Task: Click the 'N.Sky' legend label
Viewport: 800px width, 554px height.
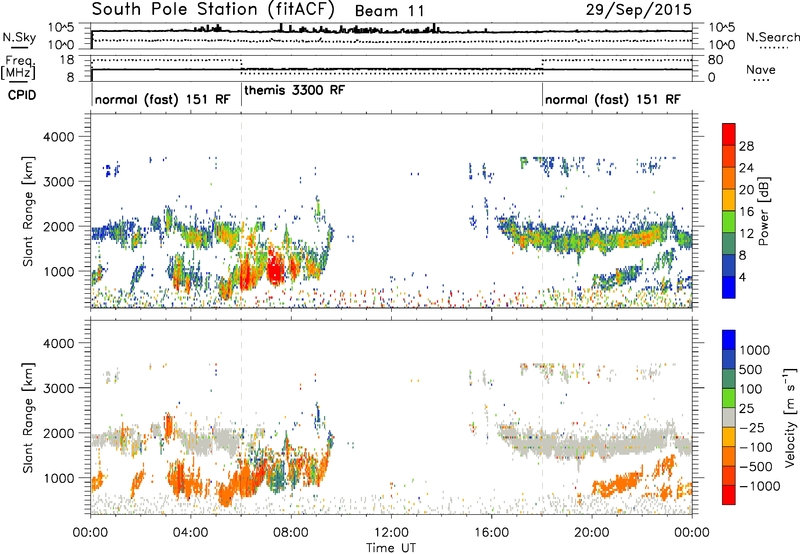Action: [19, 37]
